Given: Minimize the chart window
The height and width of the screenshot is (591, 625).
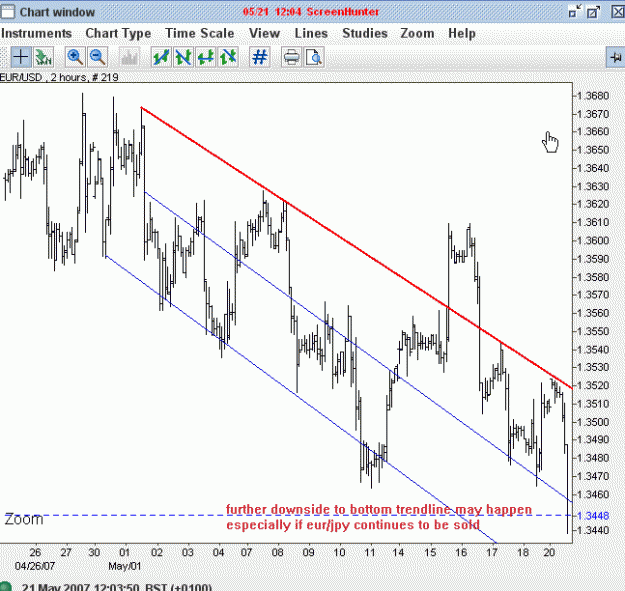Looking at the screenshot, I should pyautogui.click(x=575, y=12).
